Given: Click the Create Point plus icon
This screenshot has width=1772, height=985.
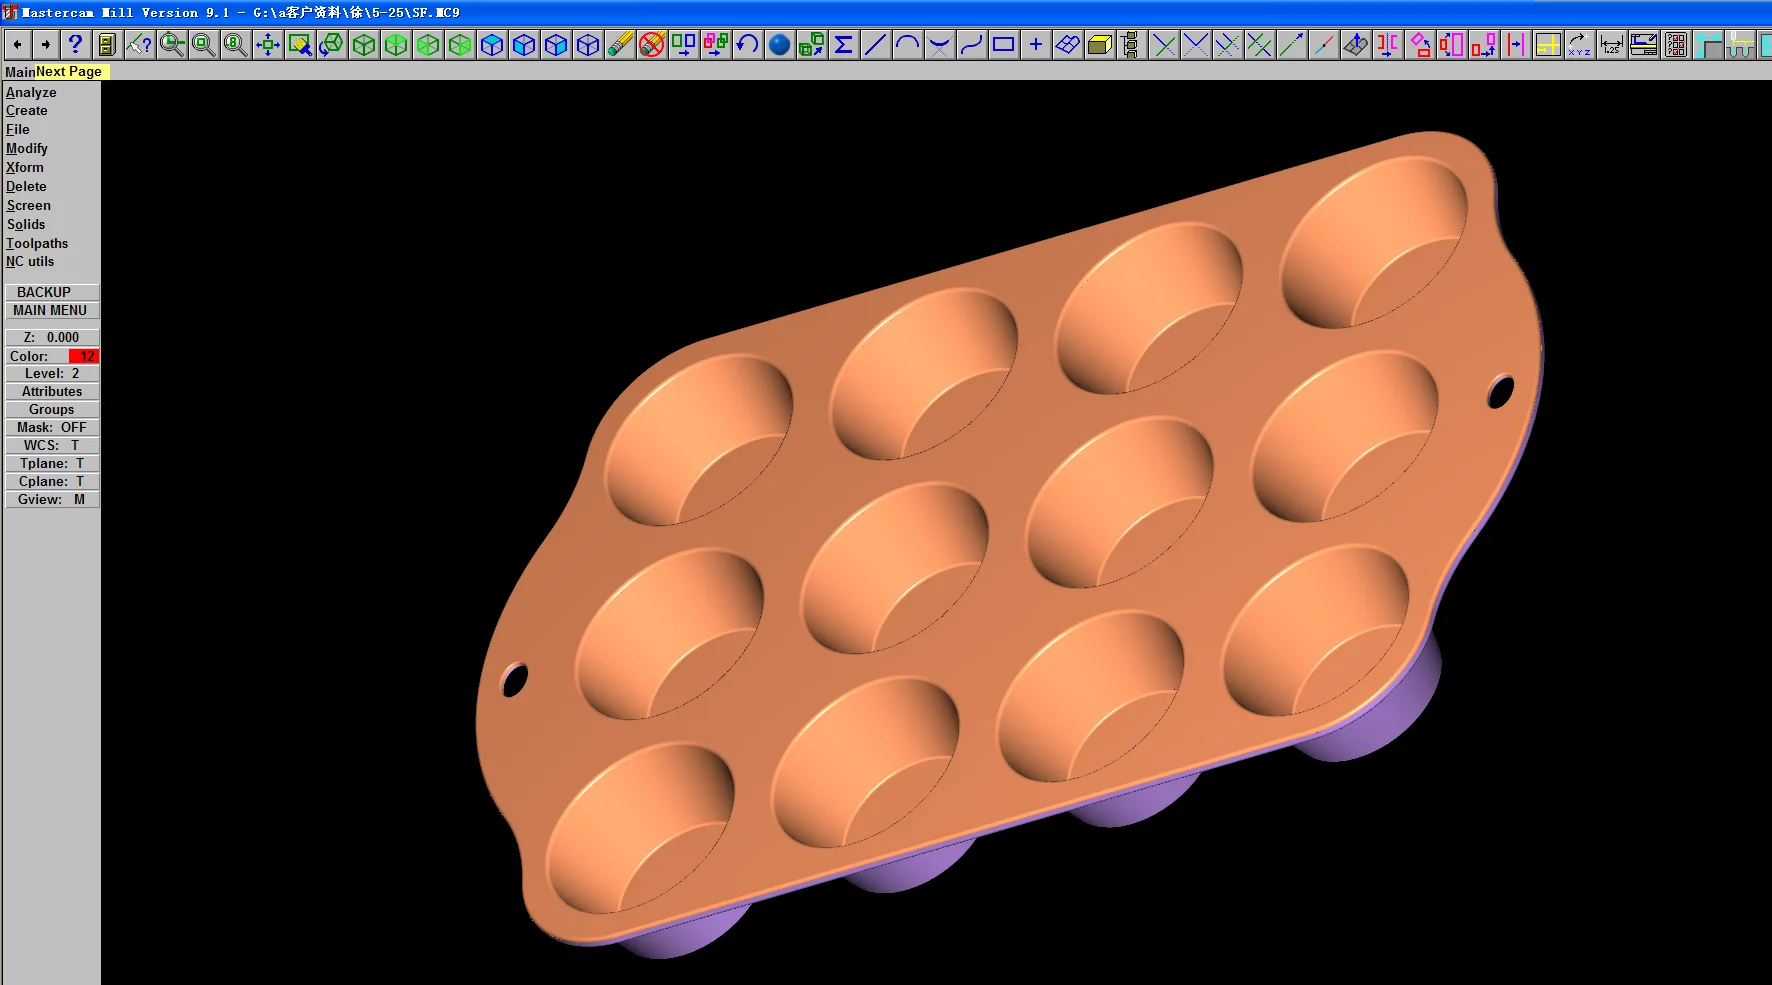Looking at the screenshot, I should (x=1035, y=45).
